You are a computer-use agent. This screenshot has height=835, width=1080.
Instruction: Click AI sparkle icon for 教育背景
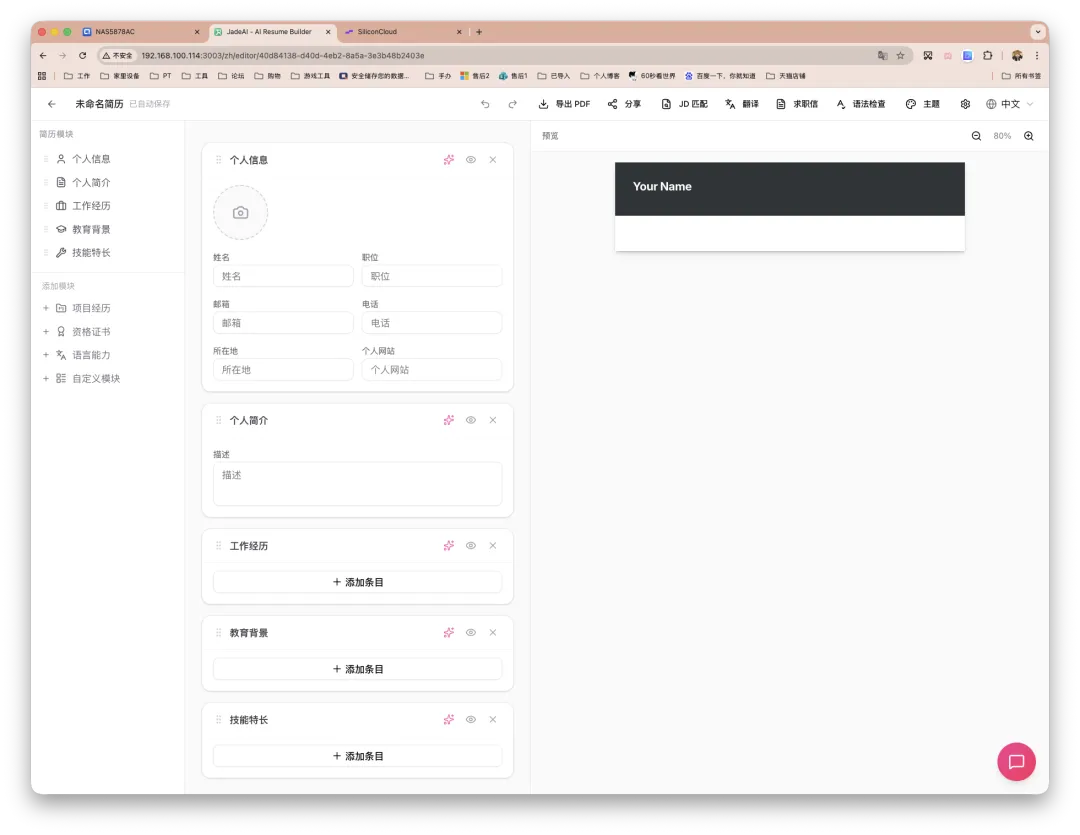[x=448, y=632]
